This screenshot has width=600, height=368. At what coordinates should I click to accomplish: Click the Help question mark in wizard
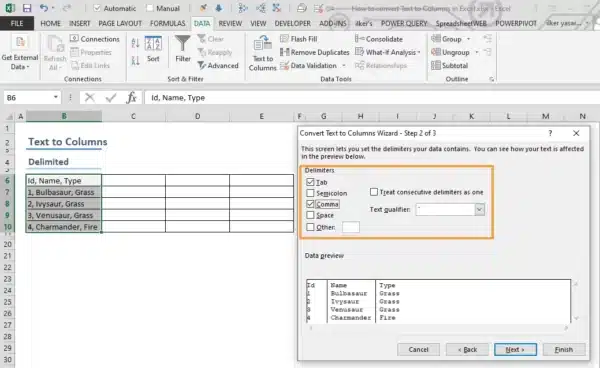point(550,133)
